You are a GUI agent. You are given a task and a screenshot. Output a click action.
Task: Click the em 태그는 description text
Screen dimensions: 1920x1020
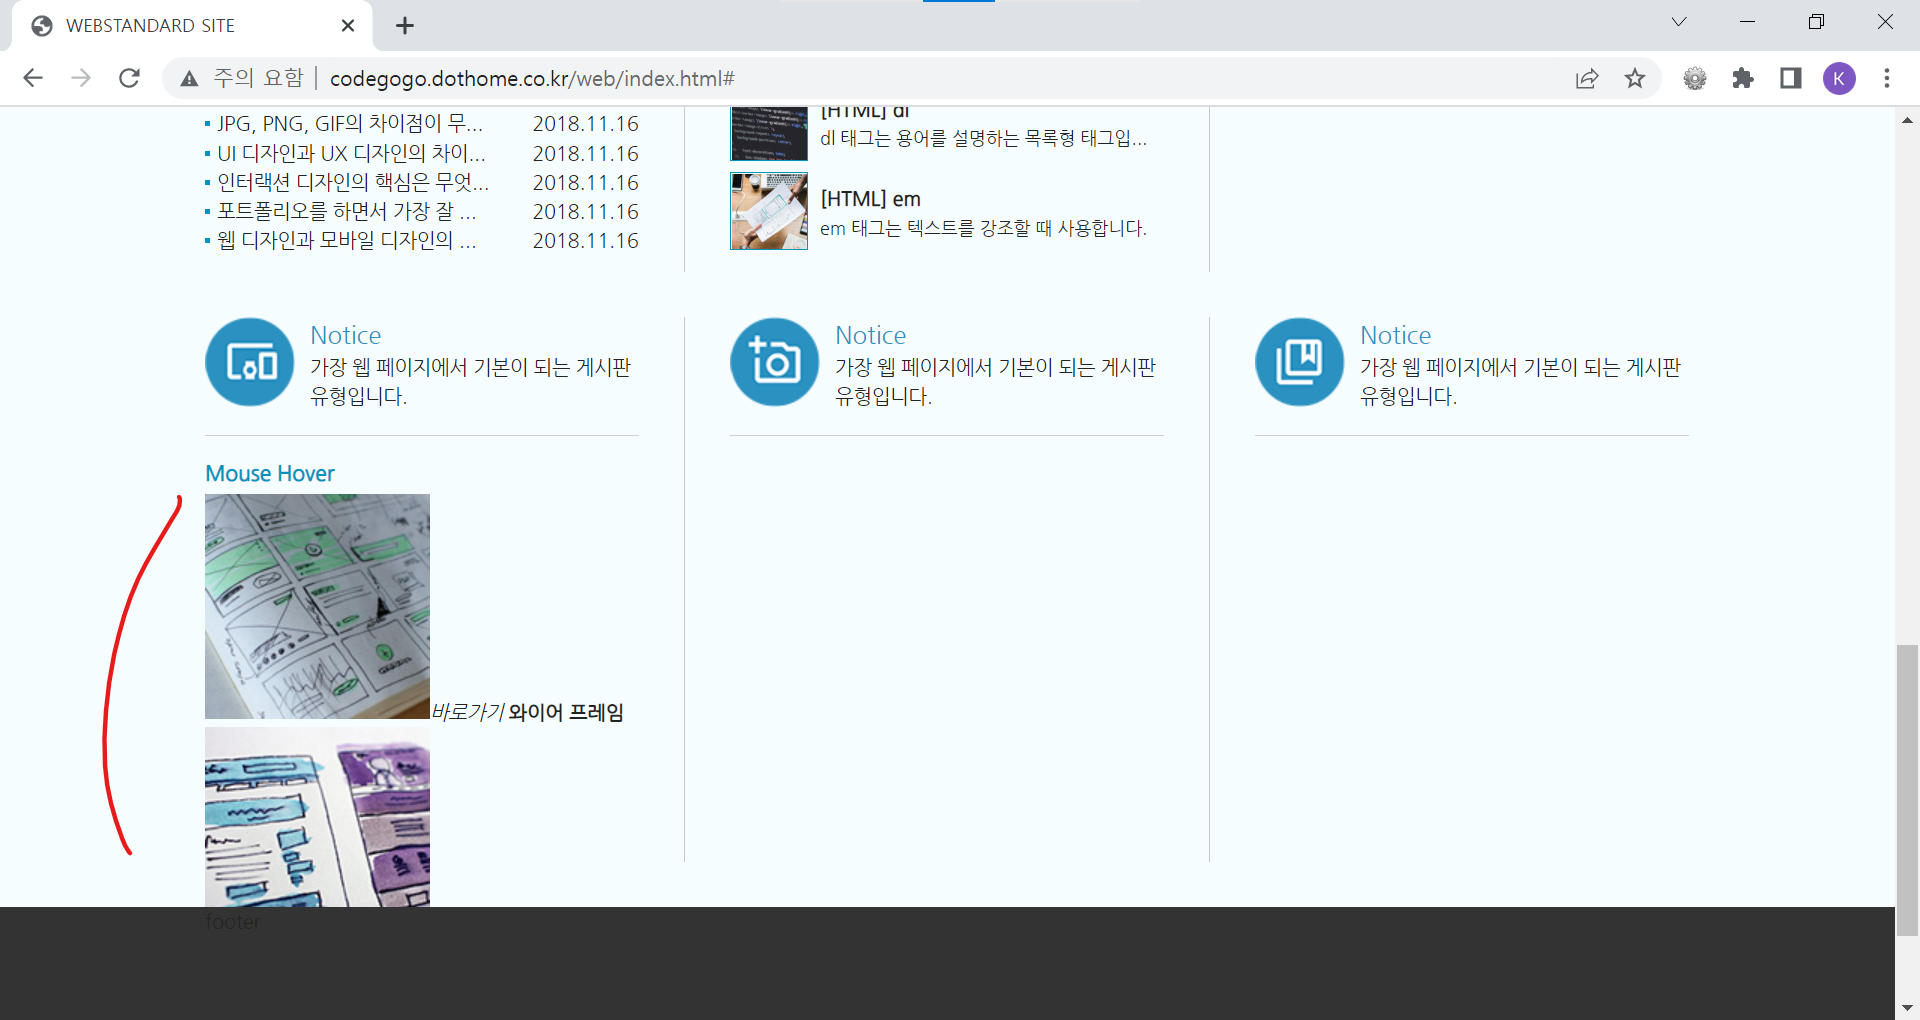(983, 228)
